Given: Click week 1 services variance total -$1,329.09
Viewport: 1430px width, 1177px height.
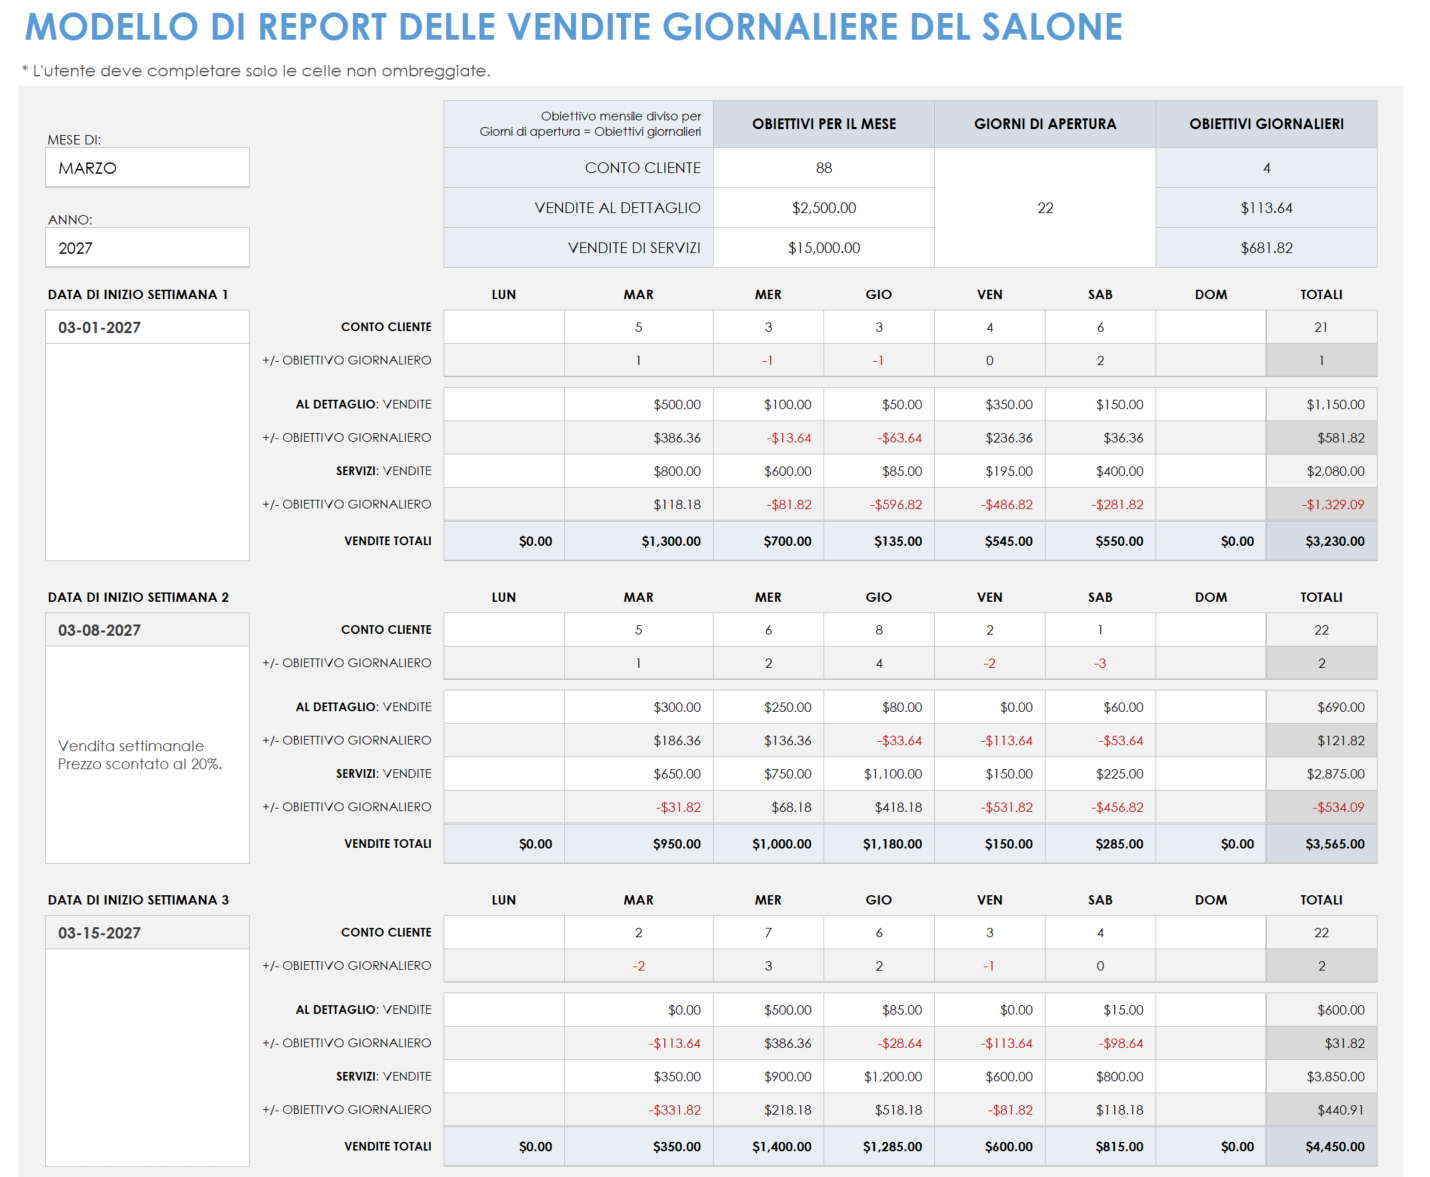Looking at the screenshot, I should coord(1321,505).
